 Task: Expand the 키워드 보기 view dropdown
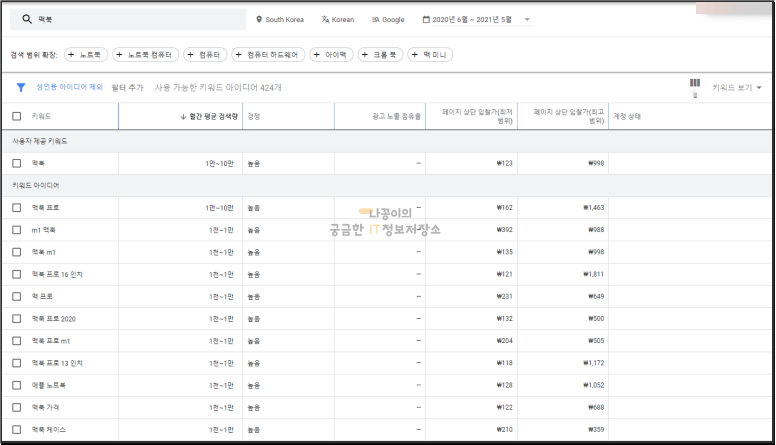point(736,88)
